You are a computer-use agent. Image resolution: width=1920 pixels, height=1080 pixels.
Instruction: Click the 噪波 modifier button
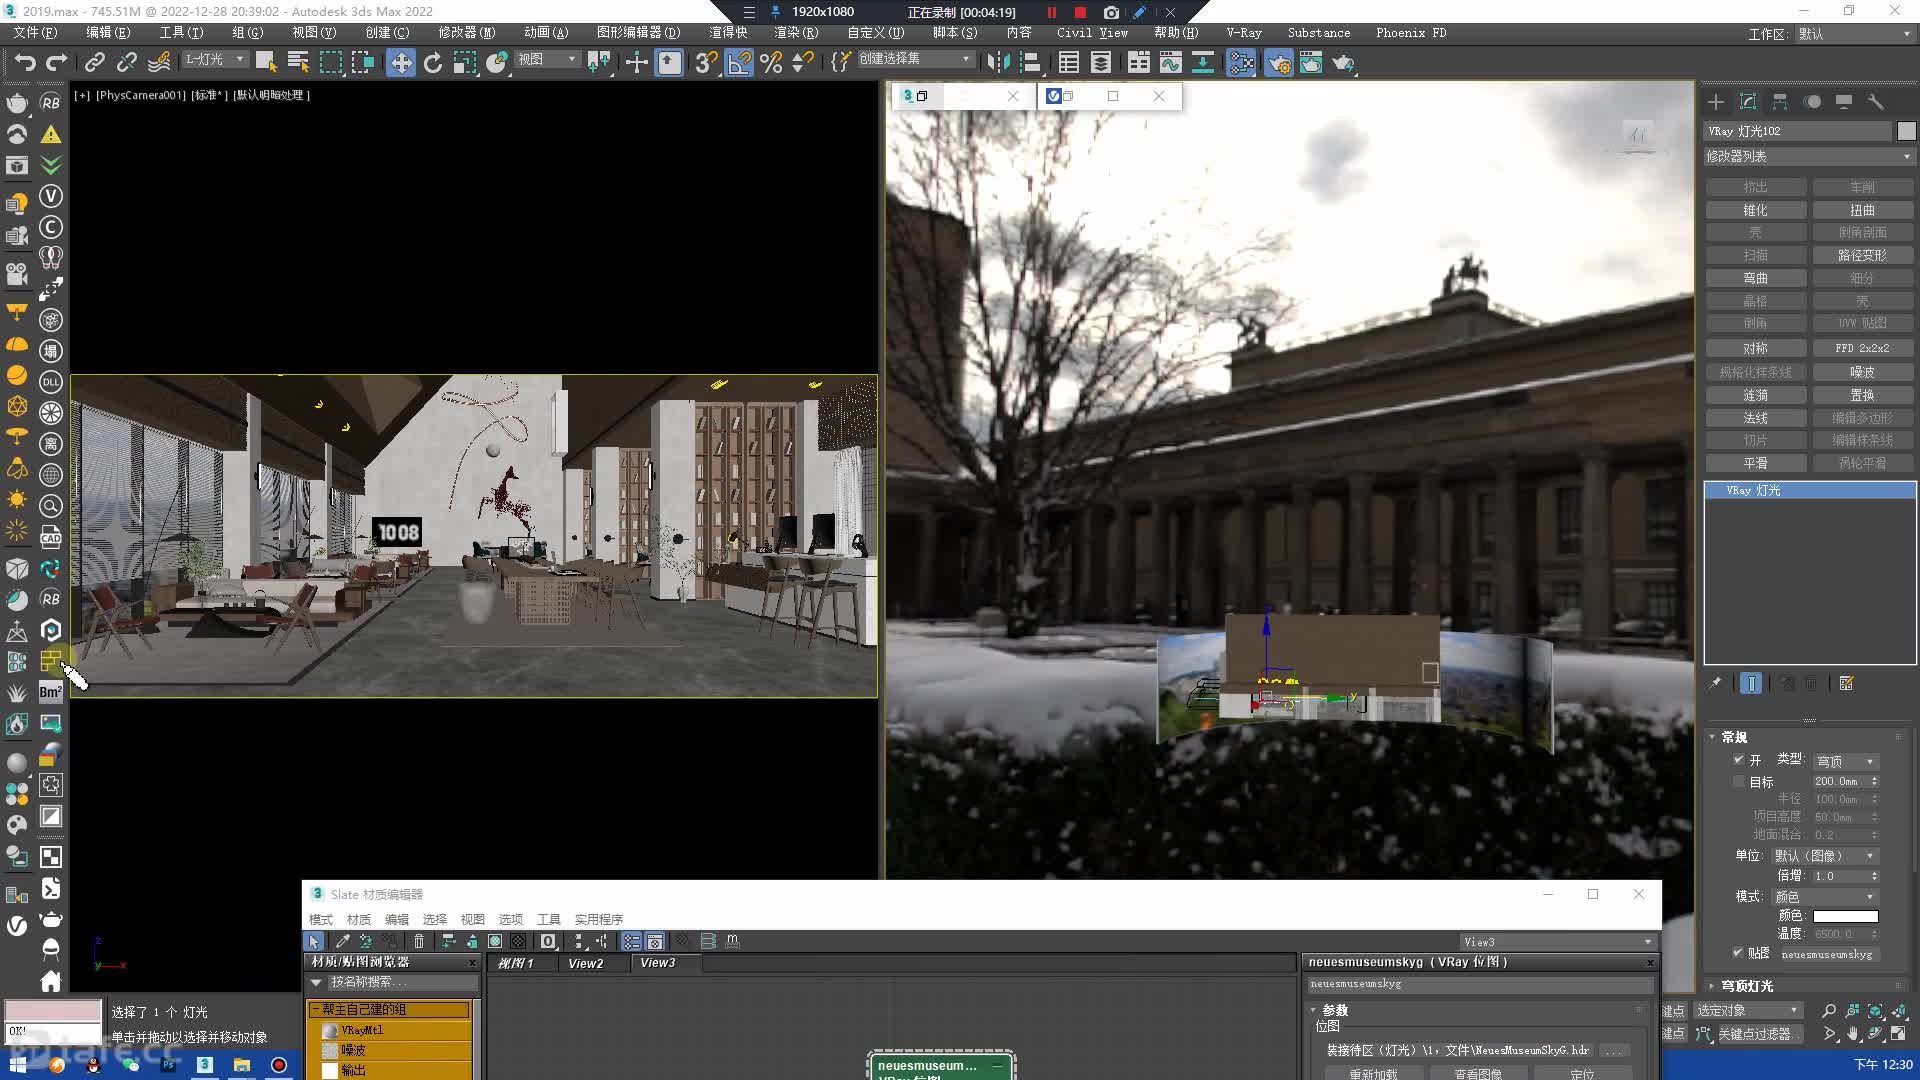click(1862, 371)
